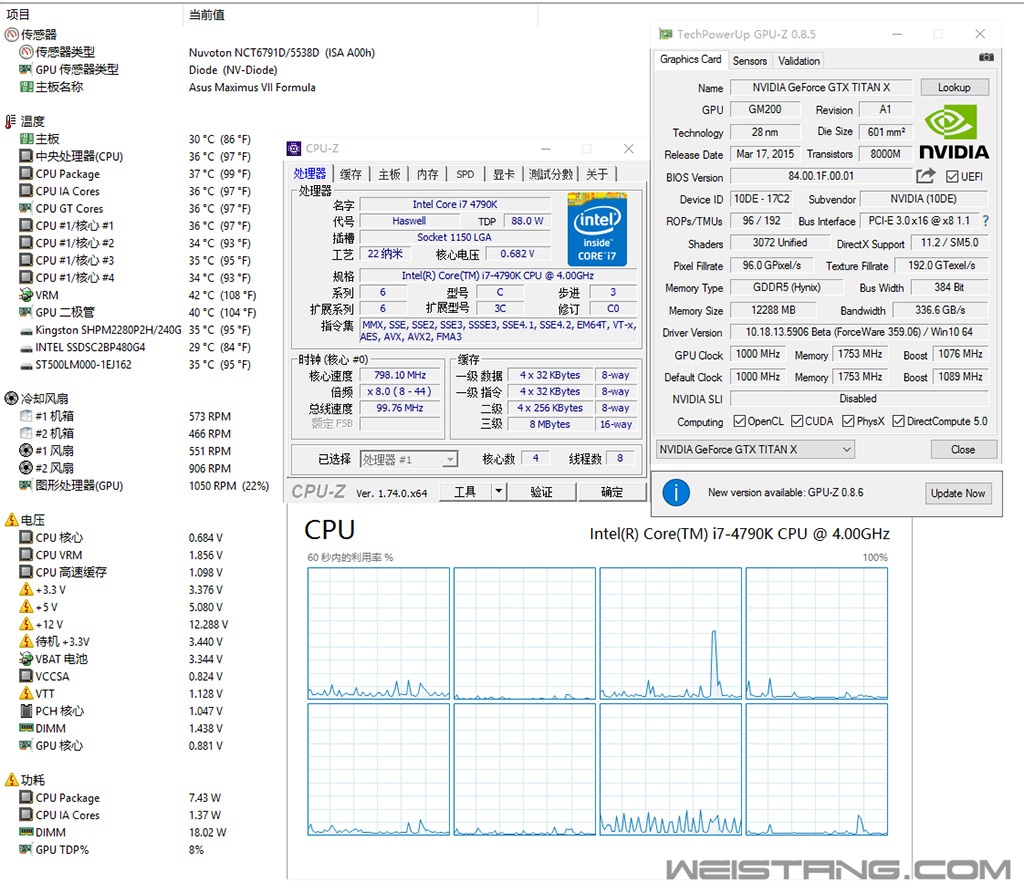Click the +12 V warning icon
The image size is (1024, 893).
(26, 624)
